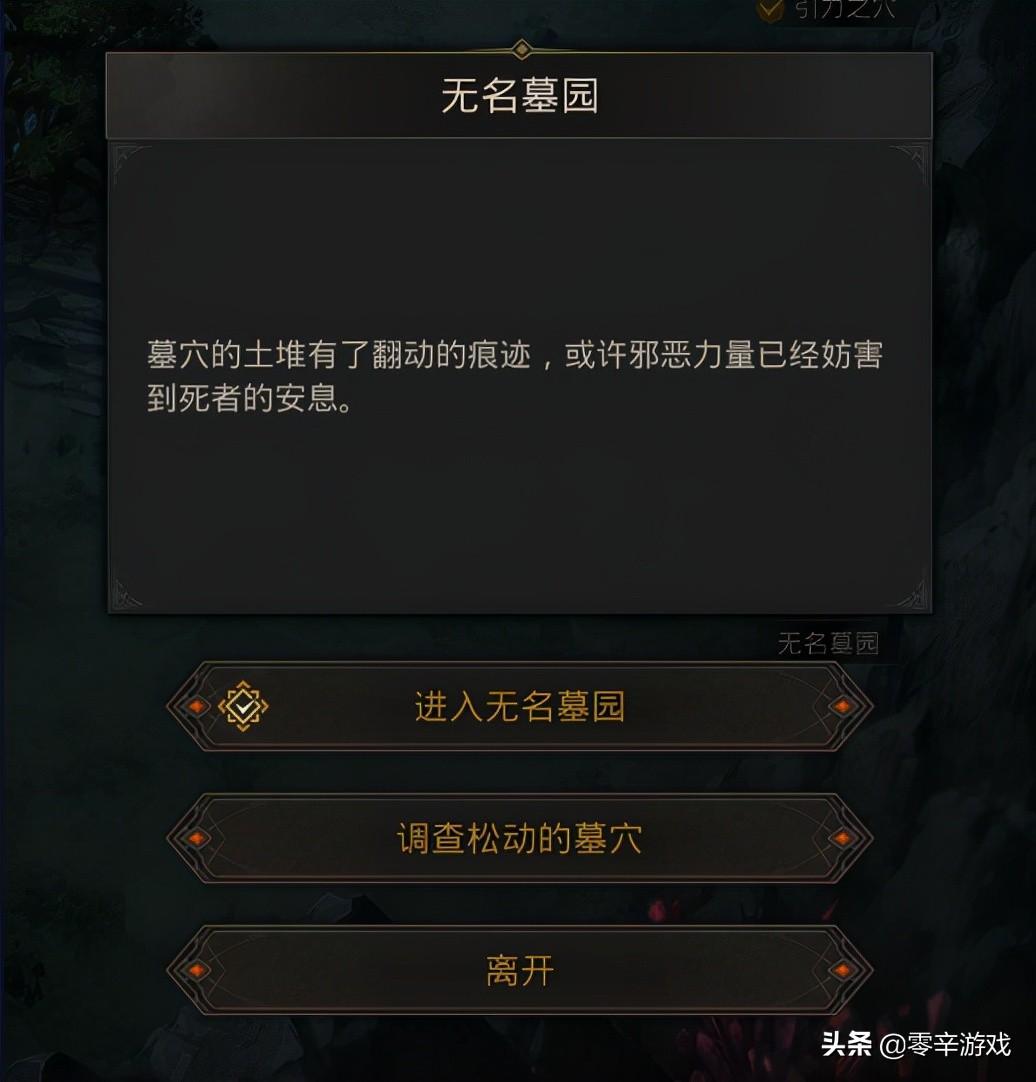Click gold diamond ornament atop the dialog
The width and height of the screenshot is (1036, 1082).
click(x=522, y=49)
